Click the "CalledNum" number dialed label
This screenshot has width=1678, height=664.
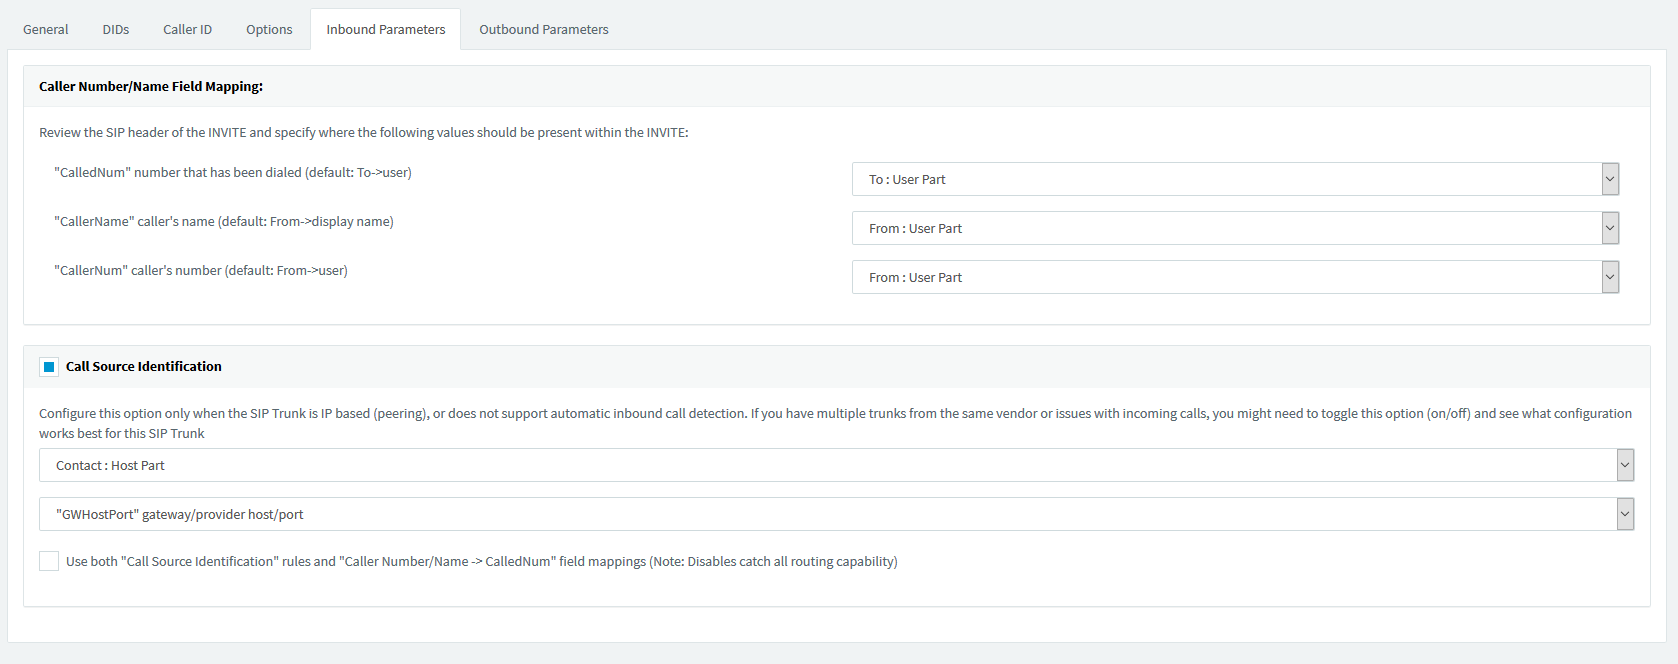pyautogui.click(x=233, y=173)
